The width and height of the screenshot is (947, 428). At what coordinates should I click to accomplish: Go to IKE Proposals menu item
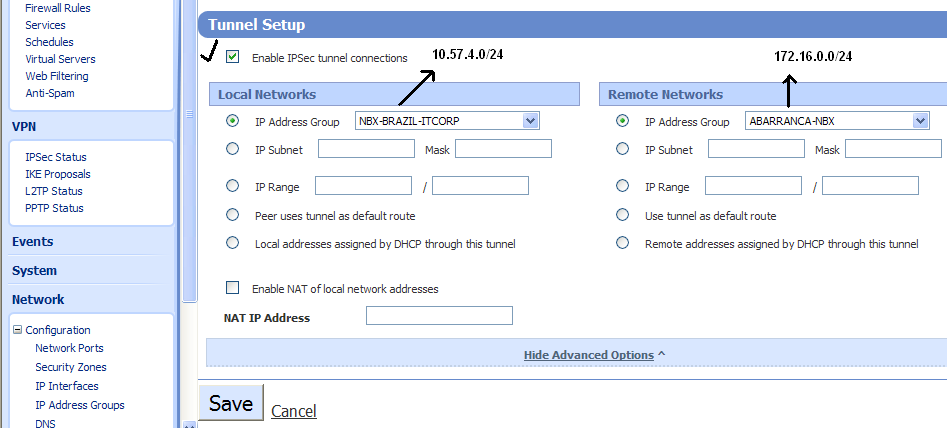pos(58,174)
